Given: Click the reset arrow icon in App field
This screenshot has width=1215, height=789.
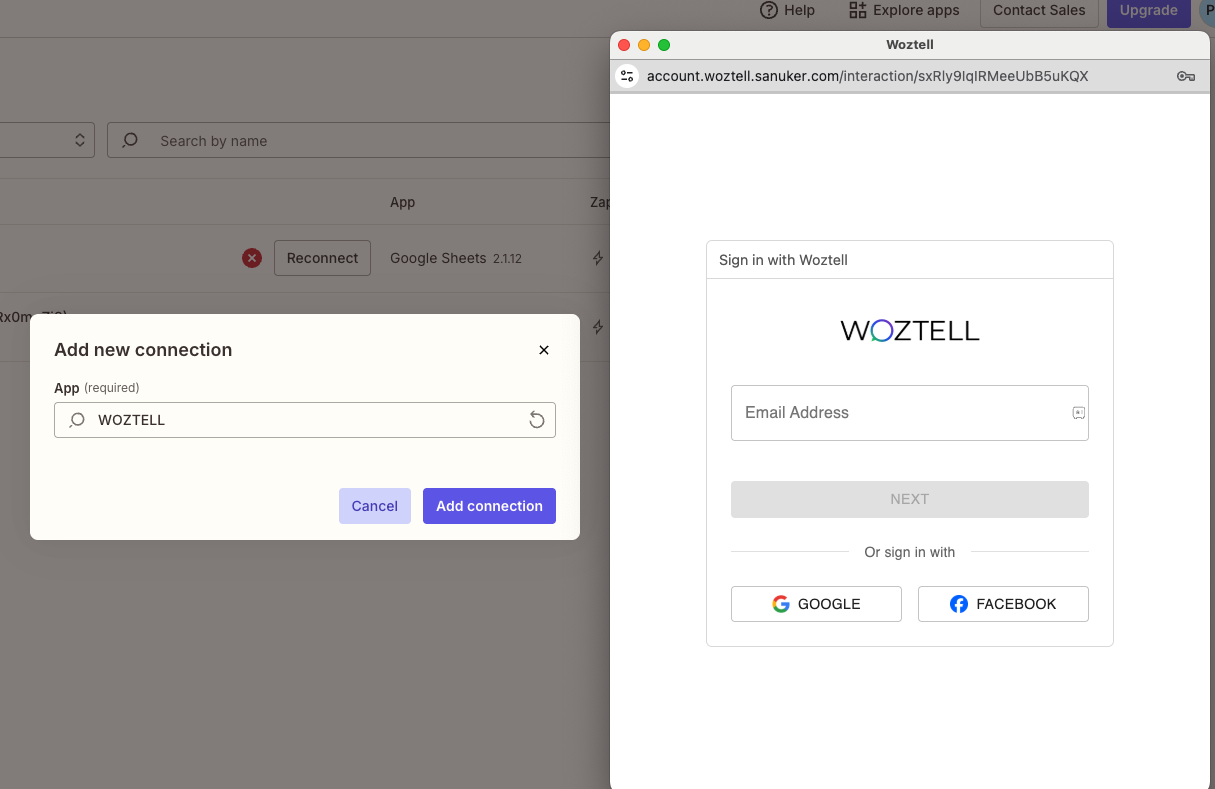Looking at the screenshot, I should click(x=537, y=420).
